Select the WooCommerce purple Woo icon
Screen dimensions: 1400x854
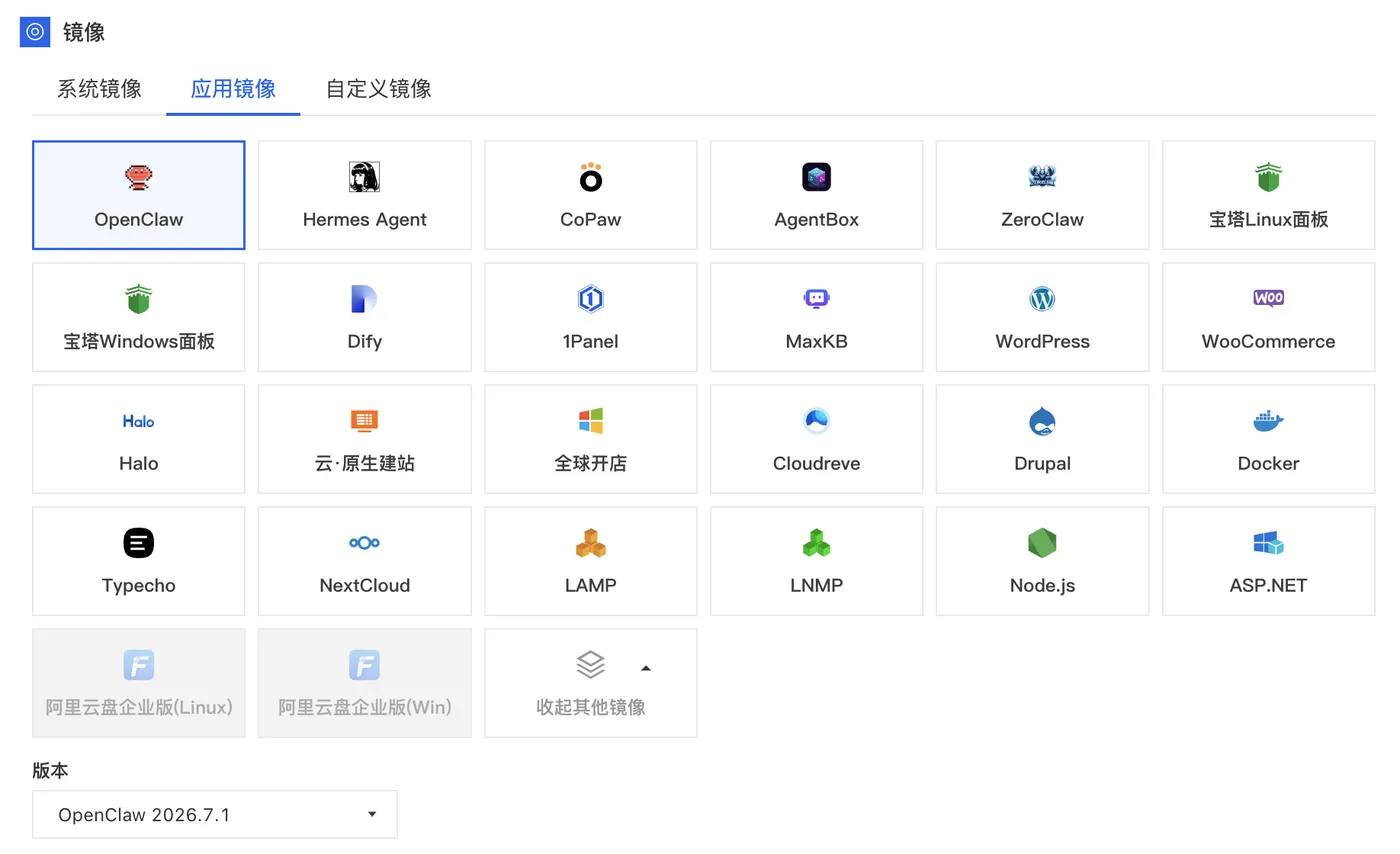[x=1268, y=298]
